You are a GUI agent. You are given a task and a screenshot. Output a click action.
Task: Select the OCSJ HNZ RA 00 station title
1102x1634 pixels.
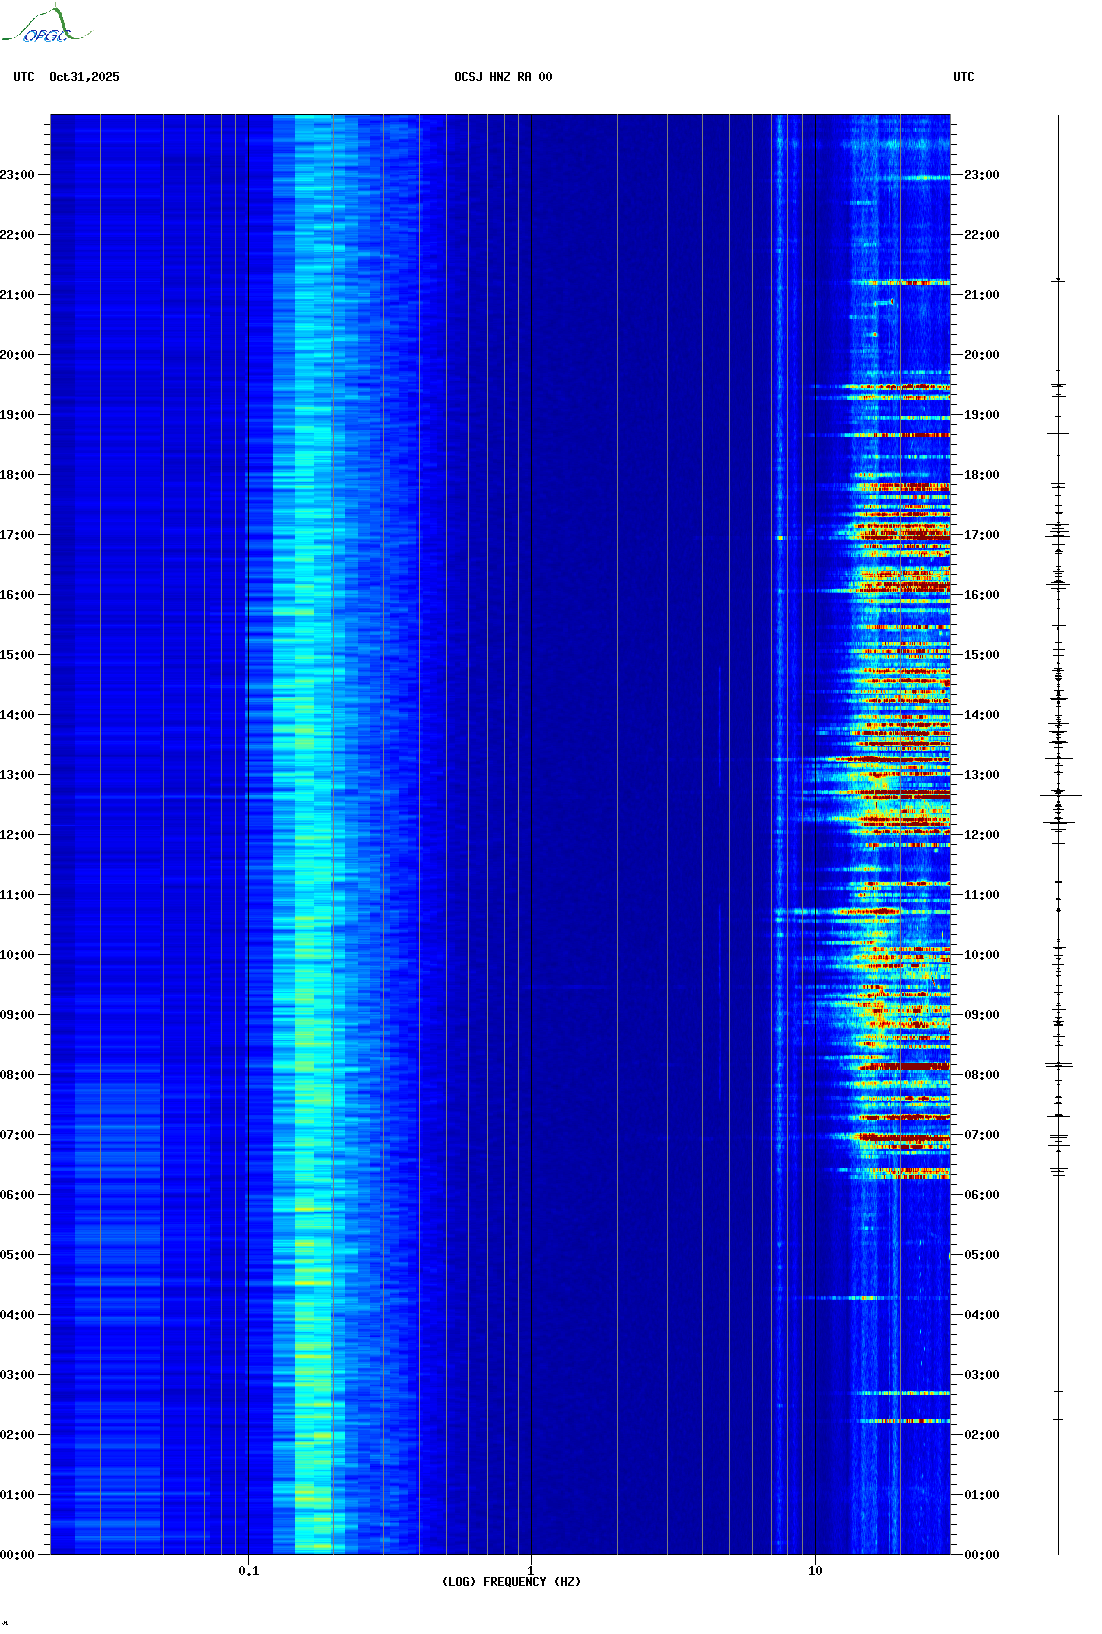click(x=503, y=77)
